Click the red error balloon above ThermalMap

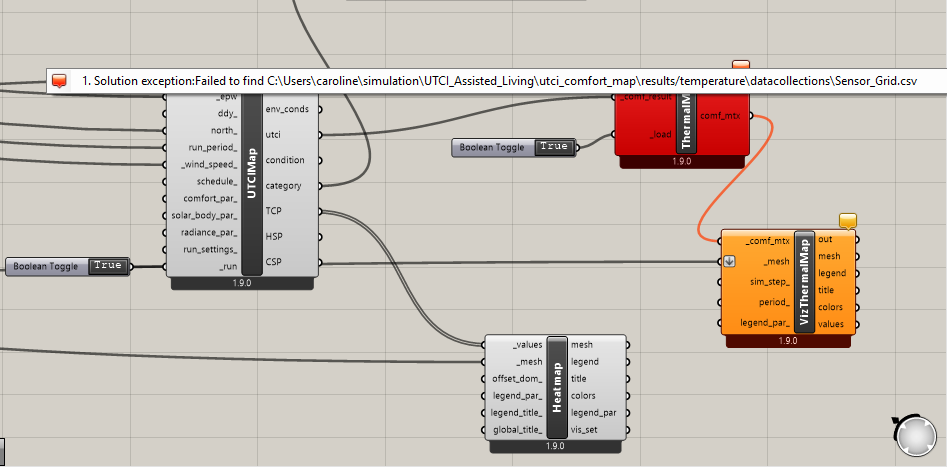(741, 66)
